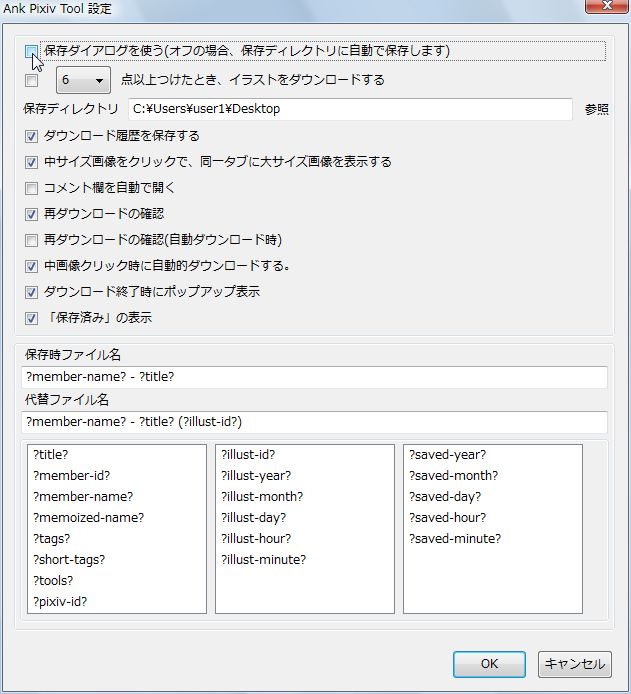
Task: Open the rating points dropdown showing 6
Action: pos(83,80)
